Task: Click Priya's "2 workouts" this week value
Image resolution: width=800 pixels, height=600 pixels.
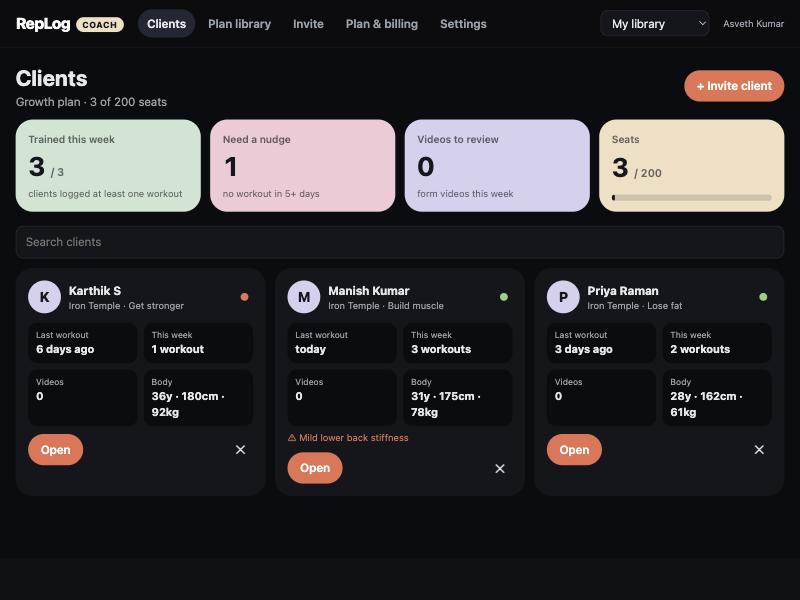Action: click(x=700, y=349)
